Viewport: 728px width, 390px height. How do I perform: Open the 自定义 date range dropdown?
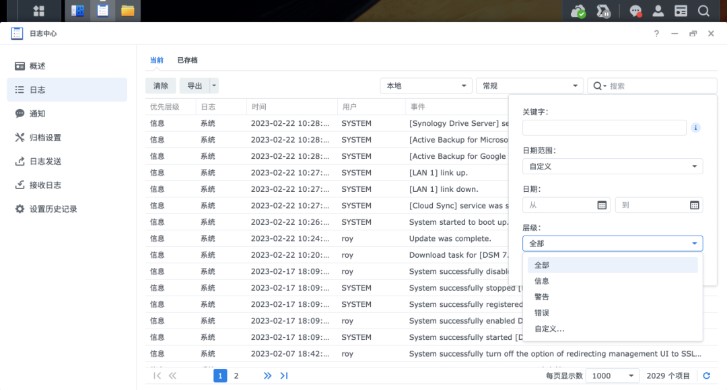pos(612,166)
